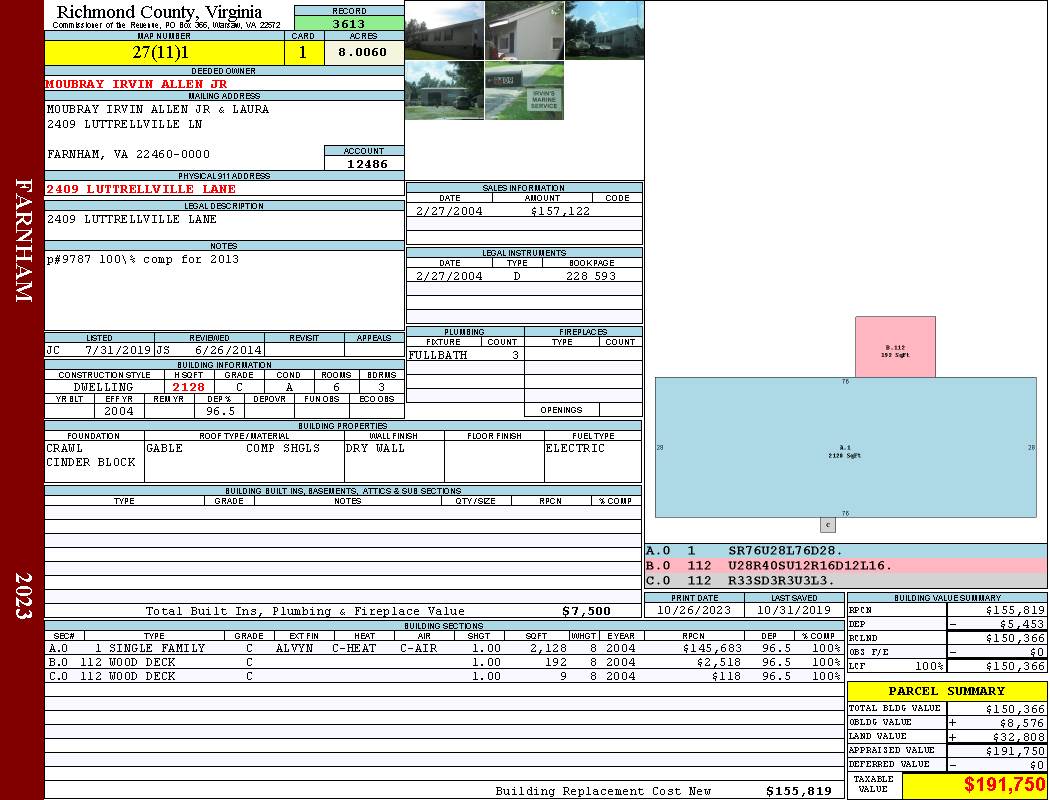1050x800 pixels.
Task: Click the green record number 3613
Action: (349, 24)
